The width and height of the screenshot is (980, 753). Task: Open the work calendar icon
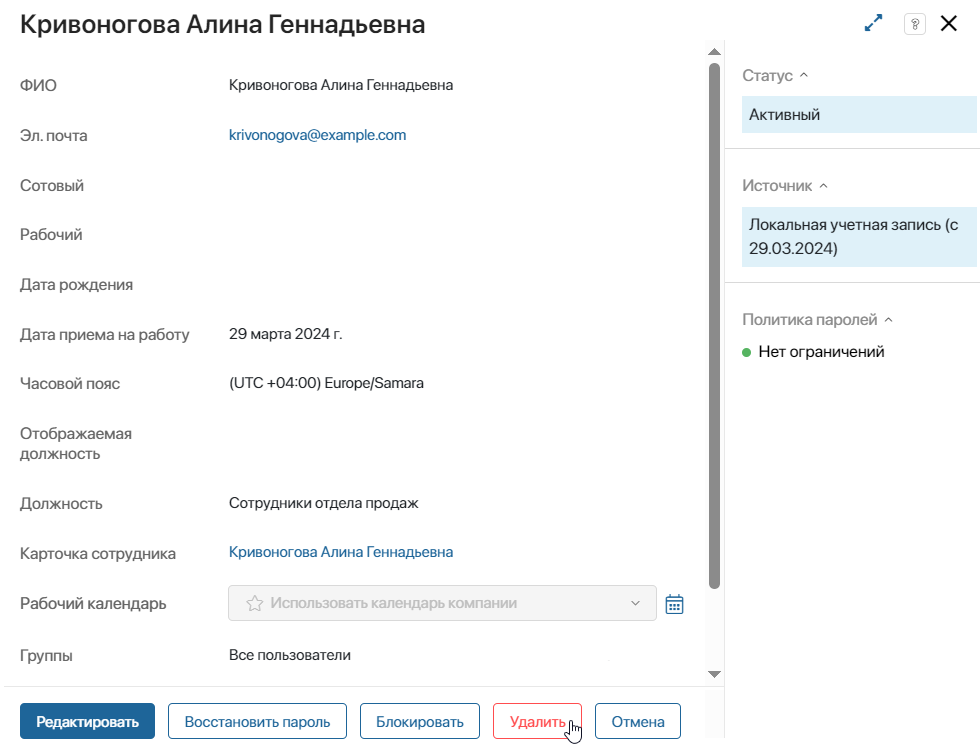click(x=674, y=604)
